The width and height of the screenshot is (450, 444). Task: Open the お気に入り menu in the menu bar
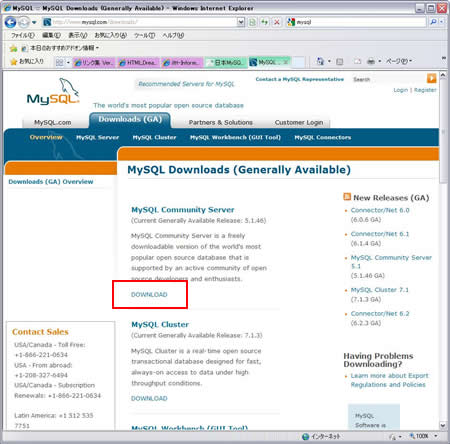click(x=110, y=35)
